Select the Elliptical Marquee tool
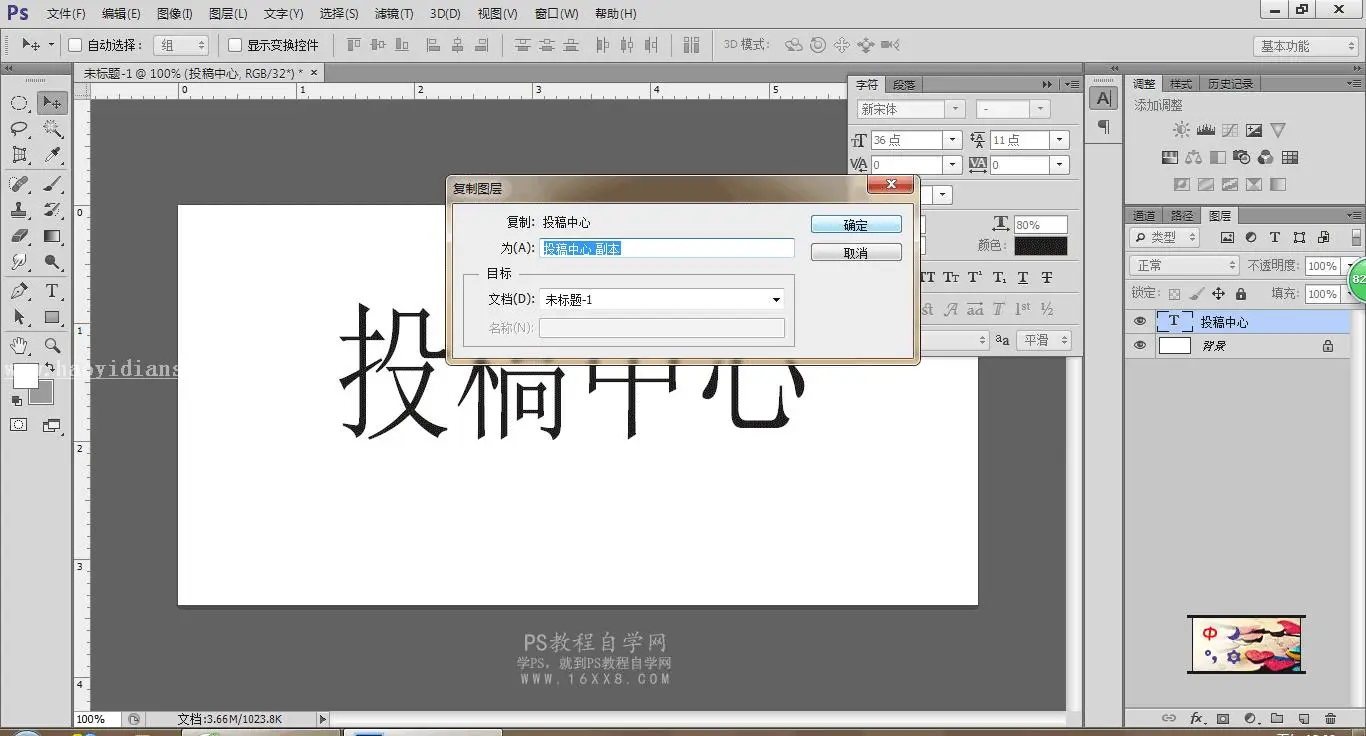Image resolution: width=1366 pixels, height=736 pixels. 19,103
